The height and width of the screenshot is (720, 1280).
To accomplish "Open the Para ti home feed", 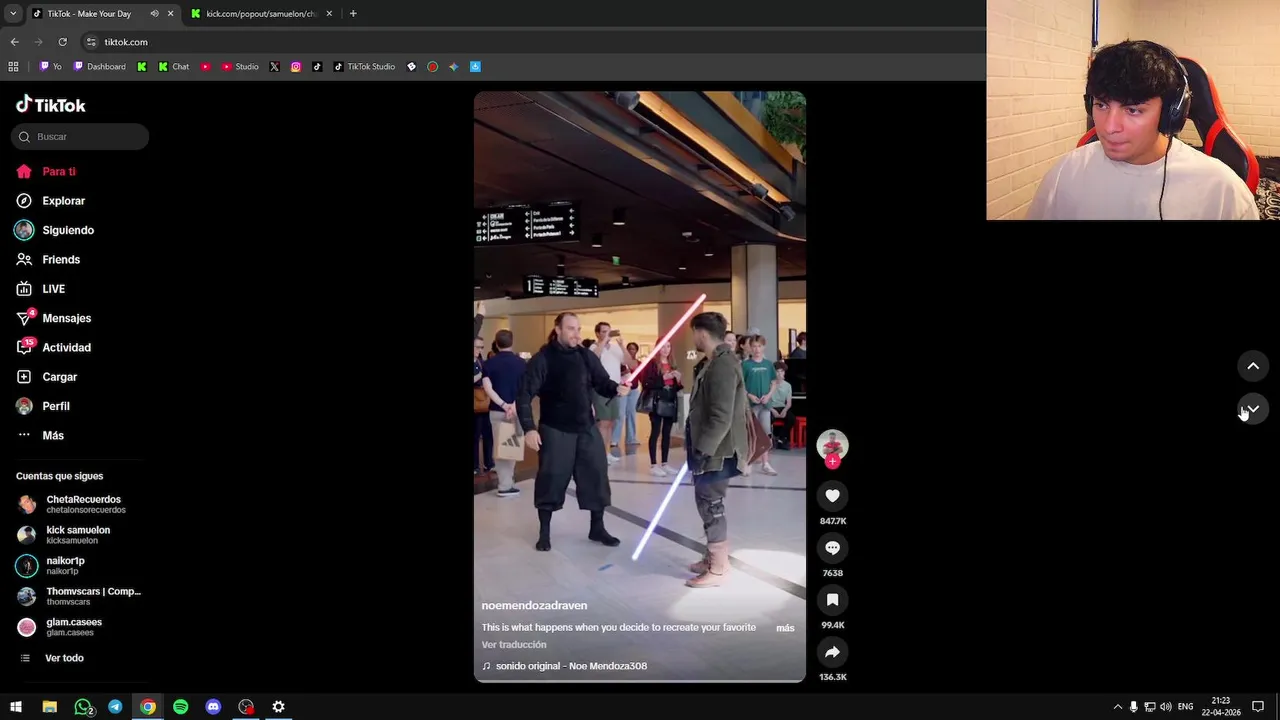I will pyautogui.click(x=46, y=171).
